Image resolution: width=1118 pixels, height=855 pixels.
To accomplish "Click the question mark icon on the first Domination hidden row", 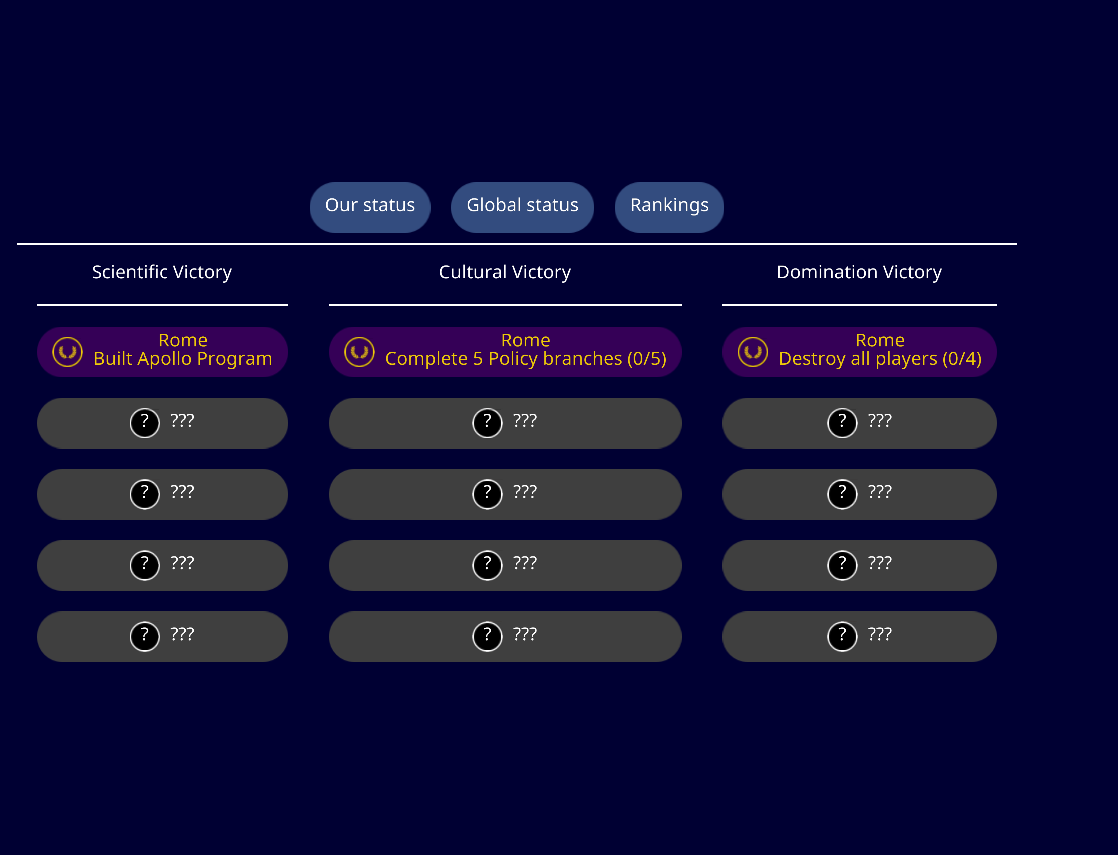I will click(x=841, y=422).
